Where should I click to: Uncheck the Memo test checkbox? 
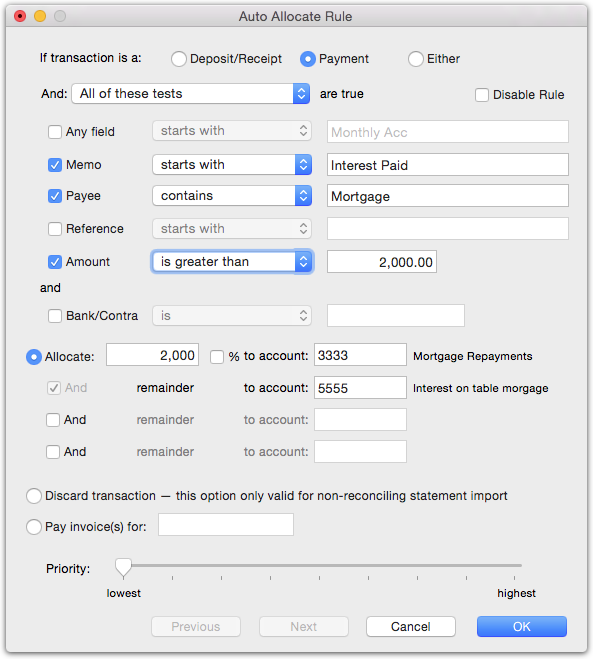55,165
